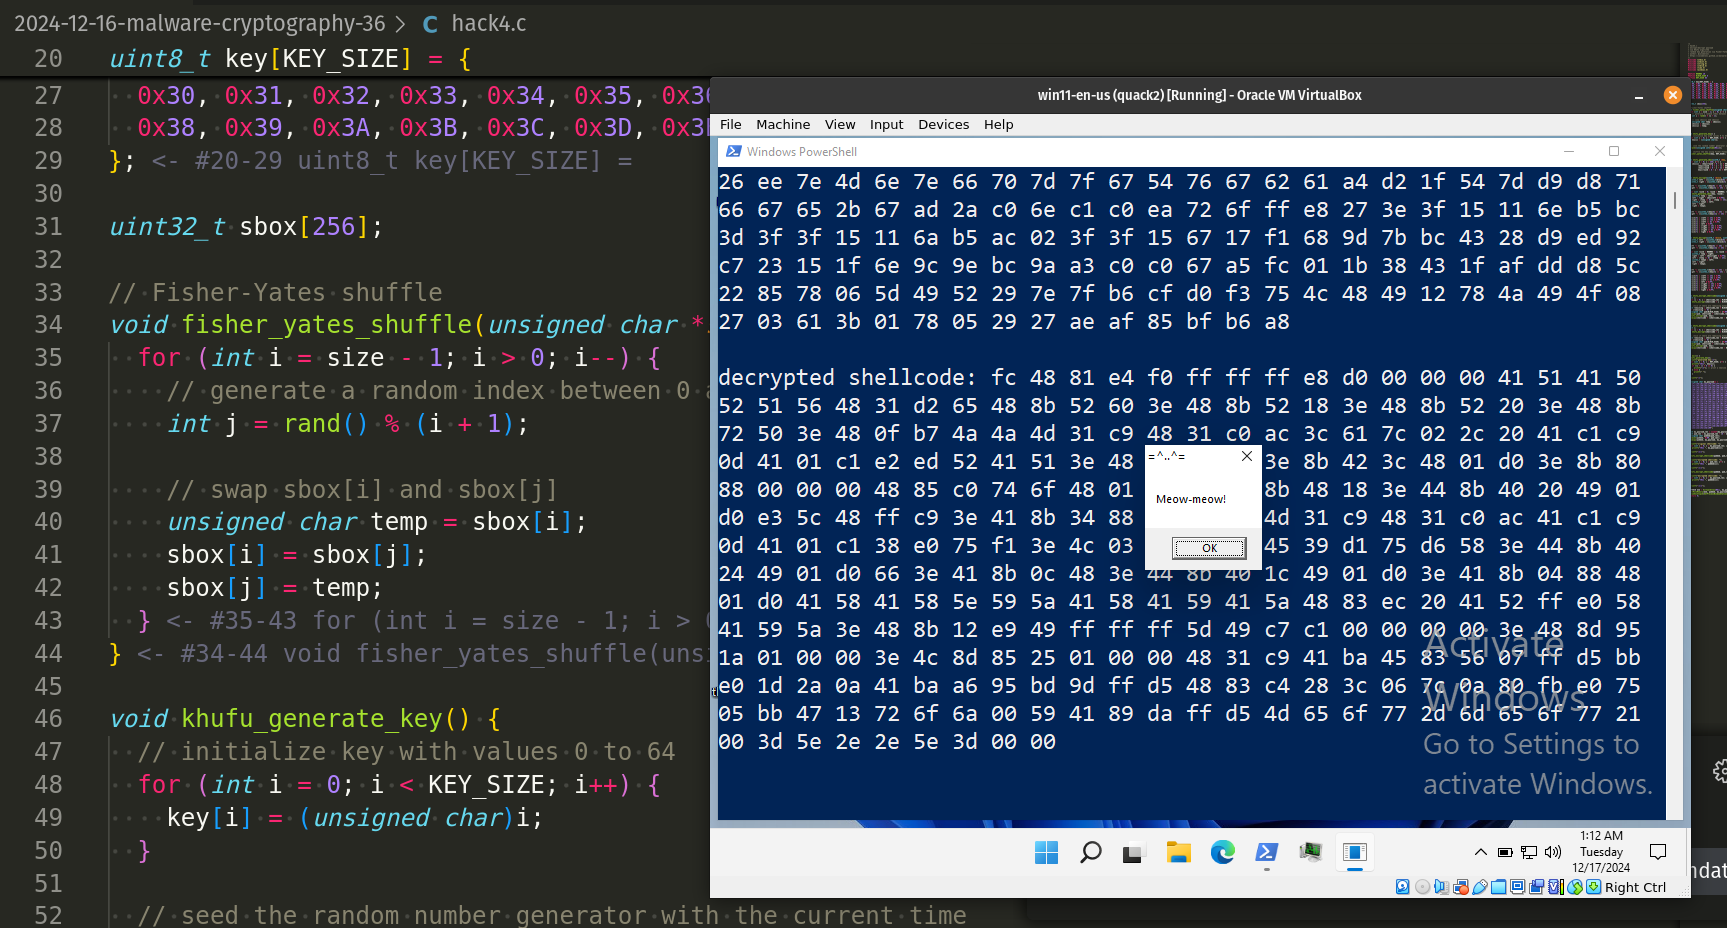
Task: Expand the hidden system tray icons chevron
Action: coord(1480,852)
